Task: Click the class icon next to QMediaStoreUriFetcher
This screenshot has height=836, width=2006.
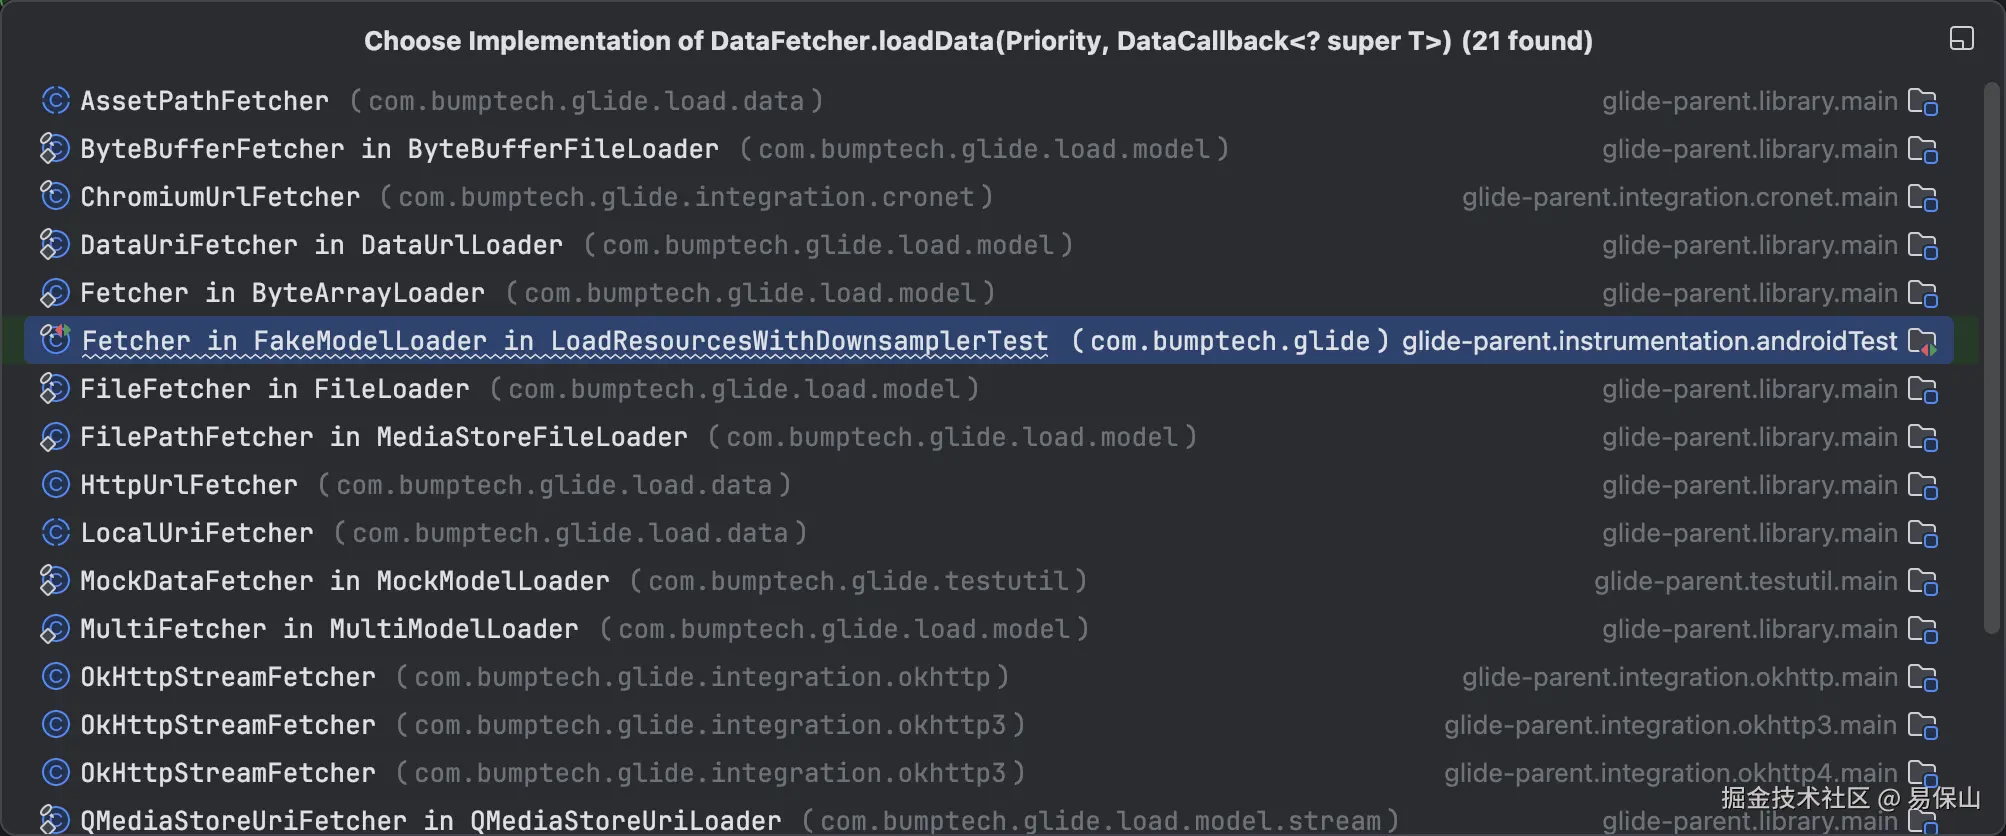Action: [55, 820]
